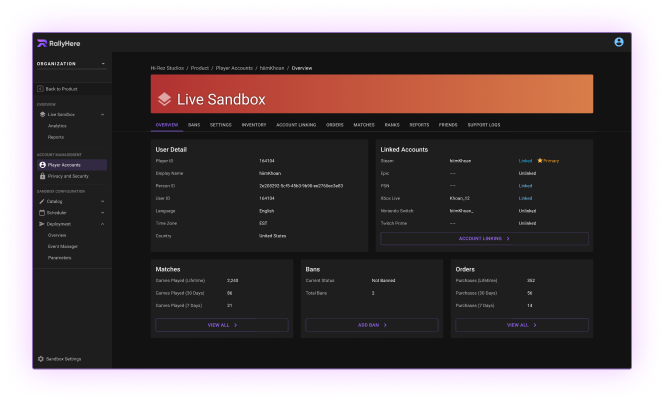Click the Player Accounts sidebar icon

point(41,165)
